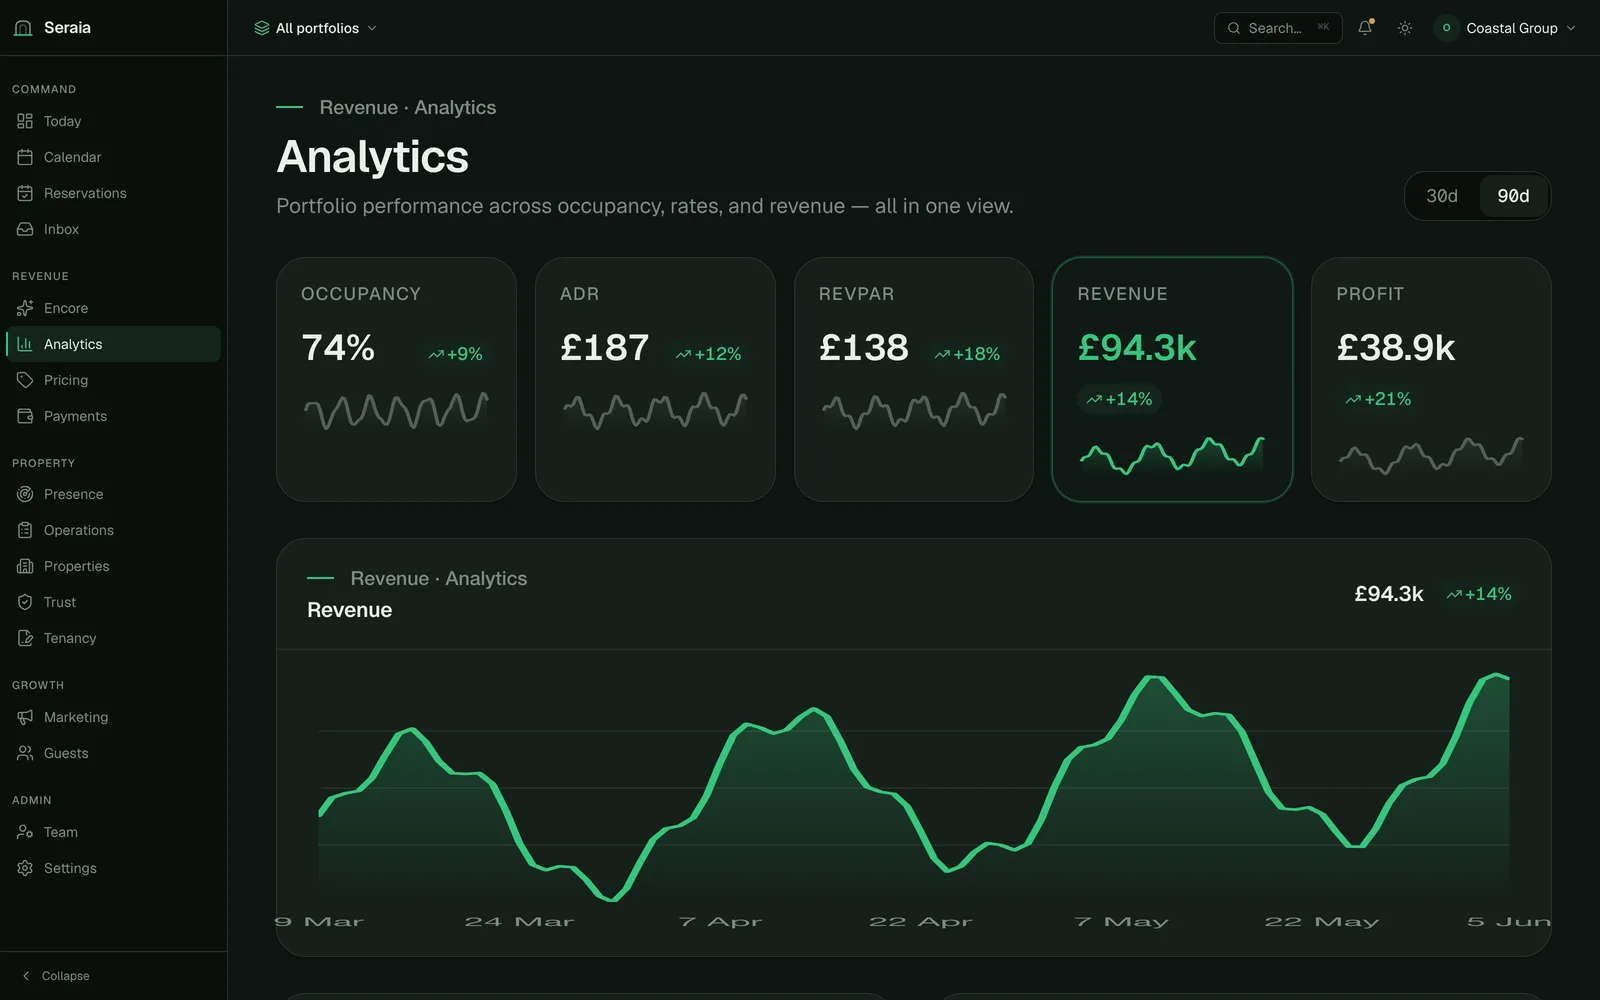Click the +18% RevPAR change
Image resolution: width=1600 pixels, height=1000 pixels.
point(967,354)
